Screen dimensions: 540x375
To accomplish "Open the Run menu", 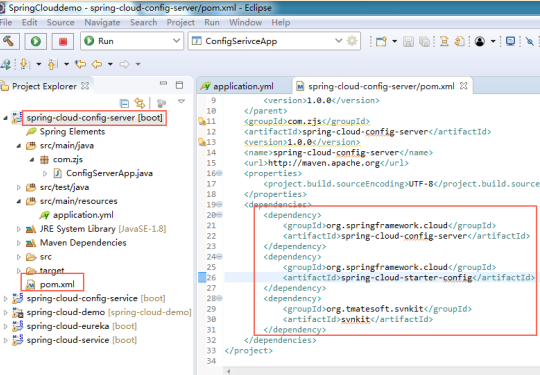I will 212,22.
